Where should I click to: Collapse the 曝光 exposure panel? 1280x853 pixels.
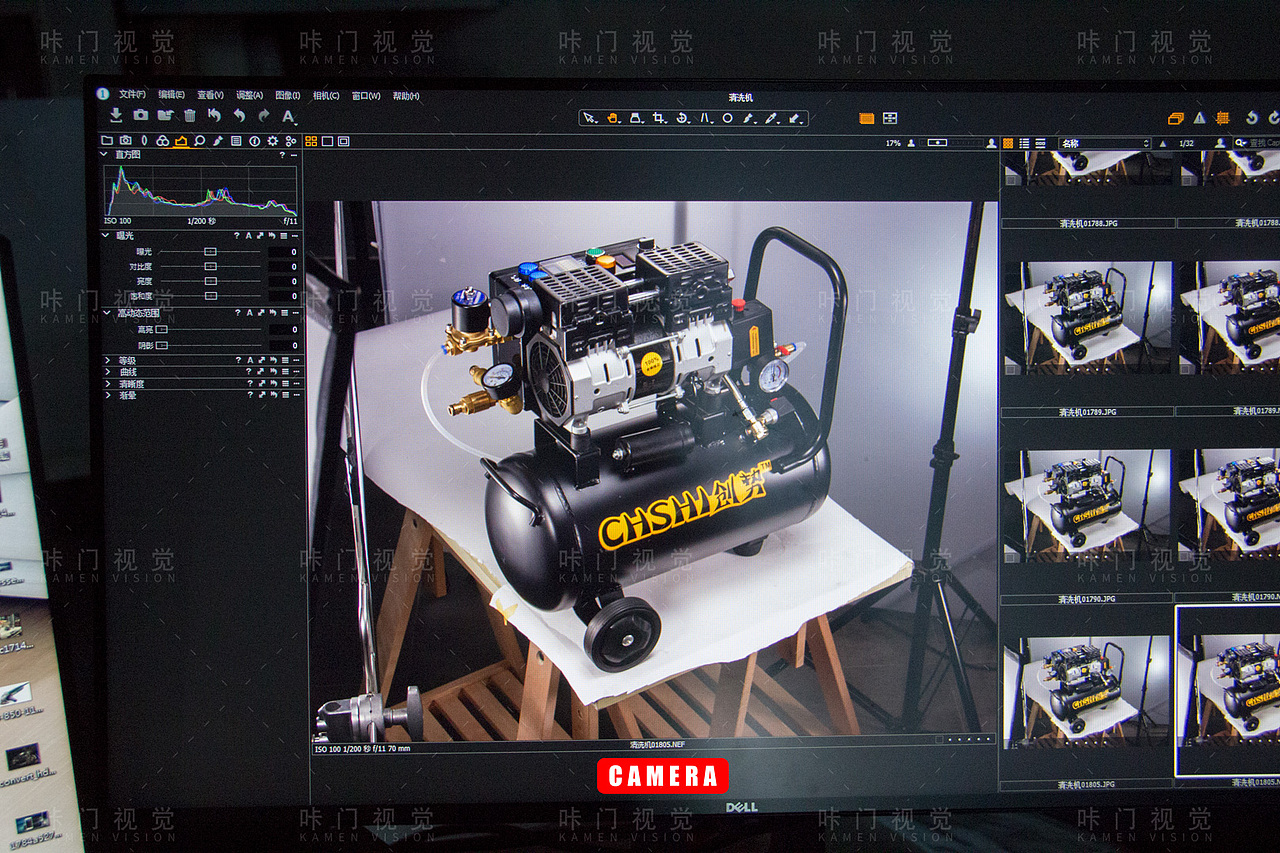click(x=107, y=236)
